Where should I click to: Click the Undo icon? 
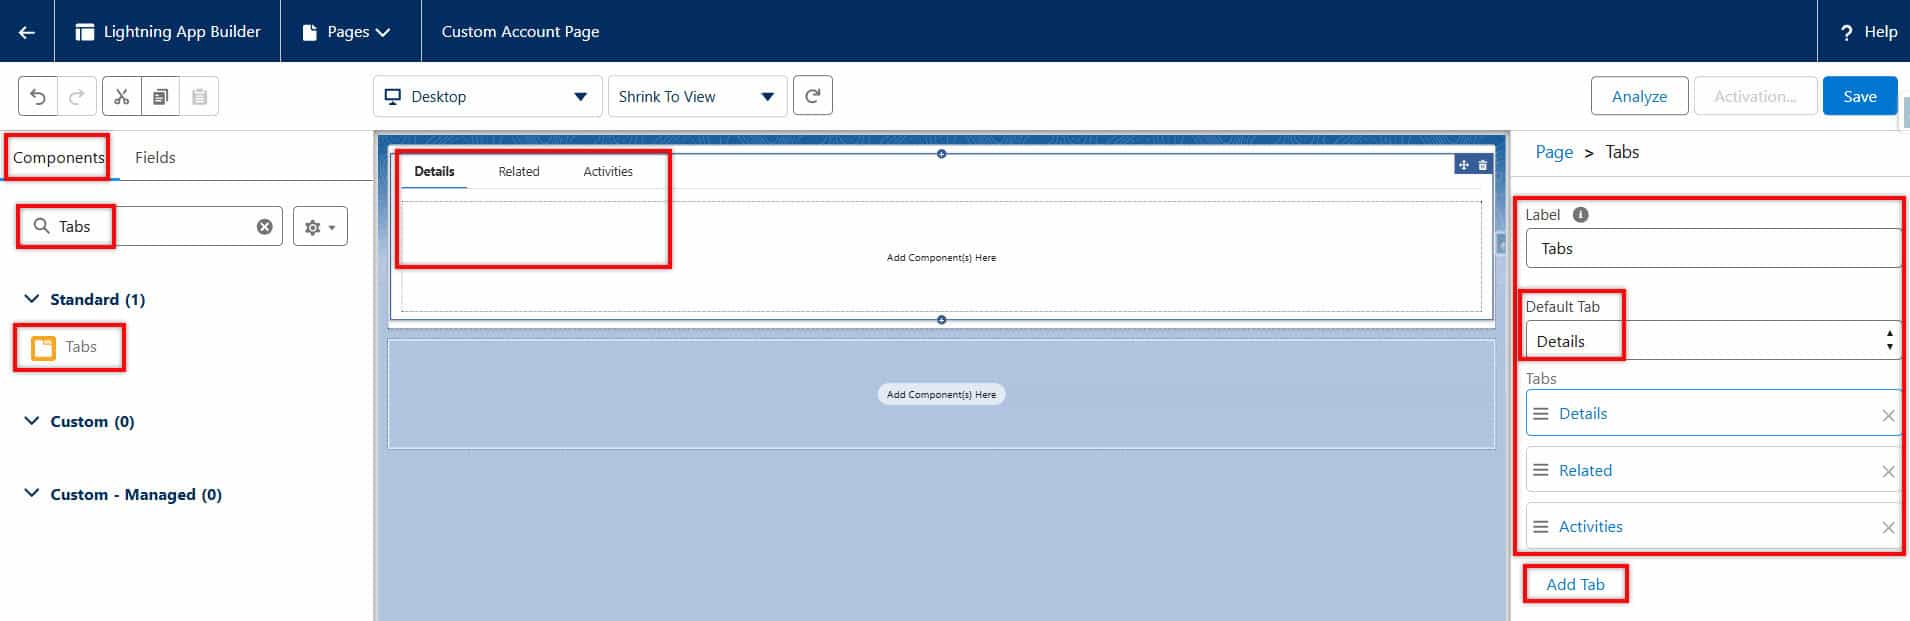pyautogui.click(x=38, y=97)
